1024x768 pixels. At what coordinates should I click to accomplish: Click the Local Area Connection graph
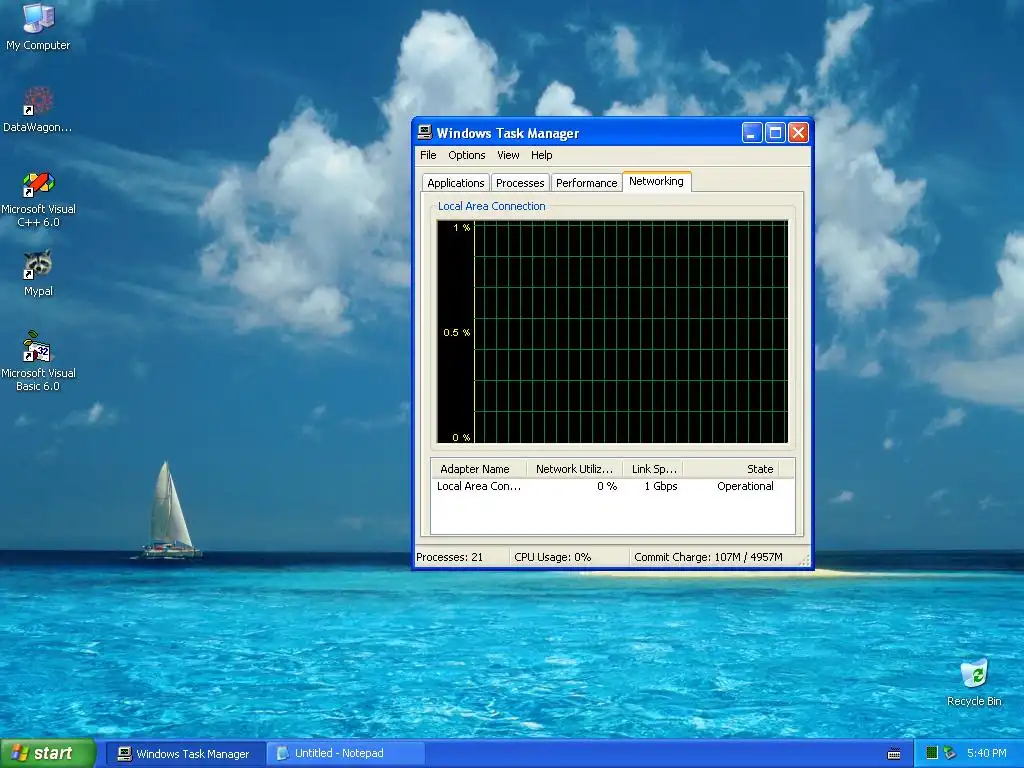click(613, 332)
